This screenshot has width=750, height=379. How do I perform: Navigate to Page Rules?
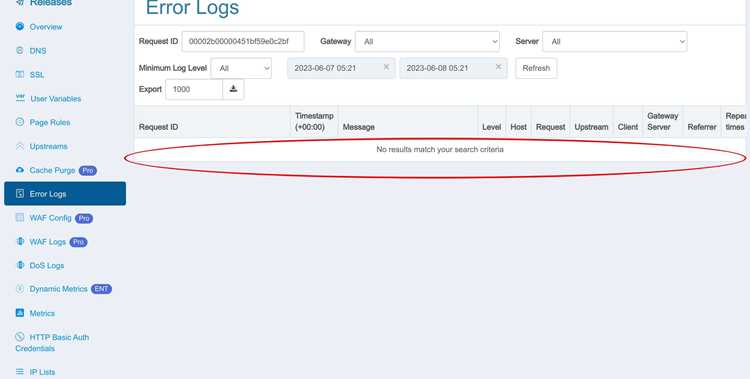[x=50, y=123]
